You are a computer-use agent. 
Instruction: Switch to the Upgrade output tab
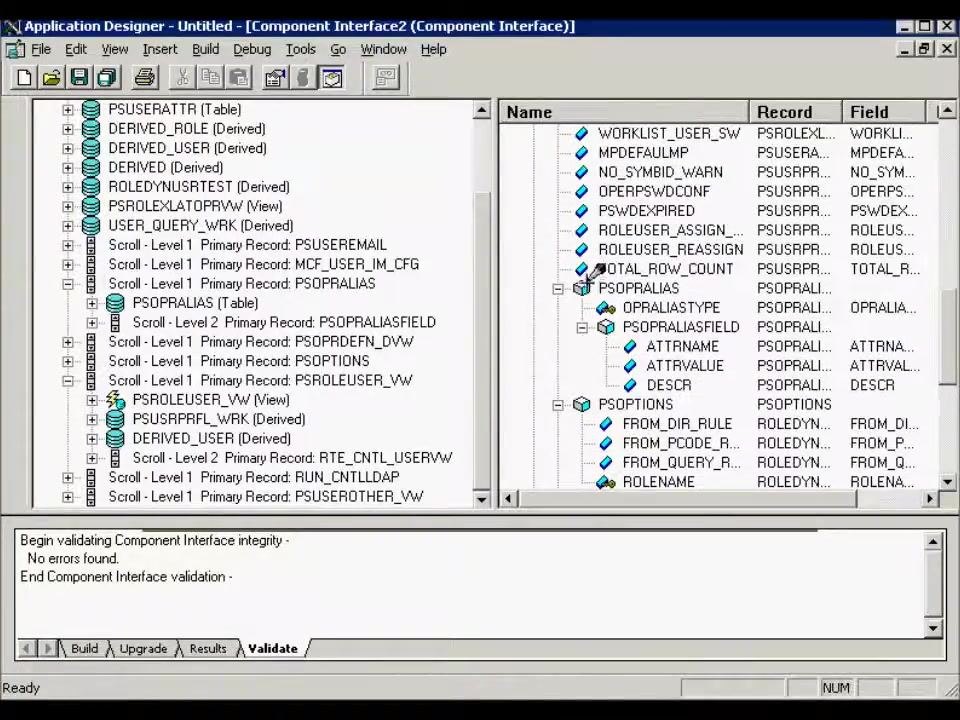[143, 648]
